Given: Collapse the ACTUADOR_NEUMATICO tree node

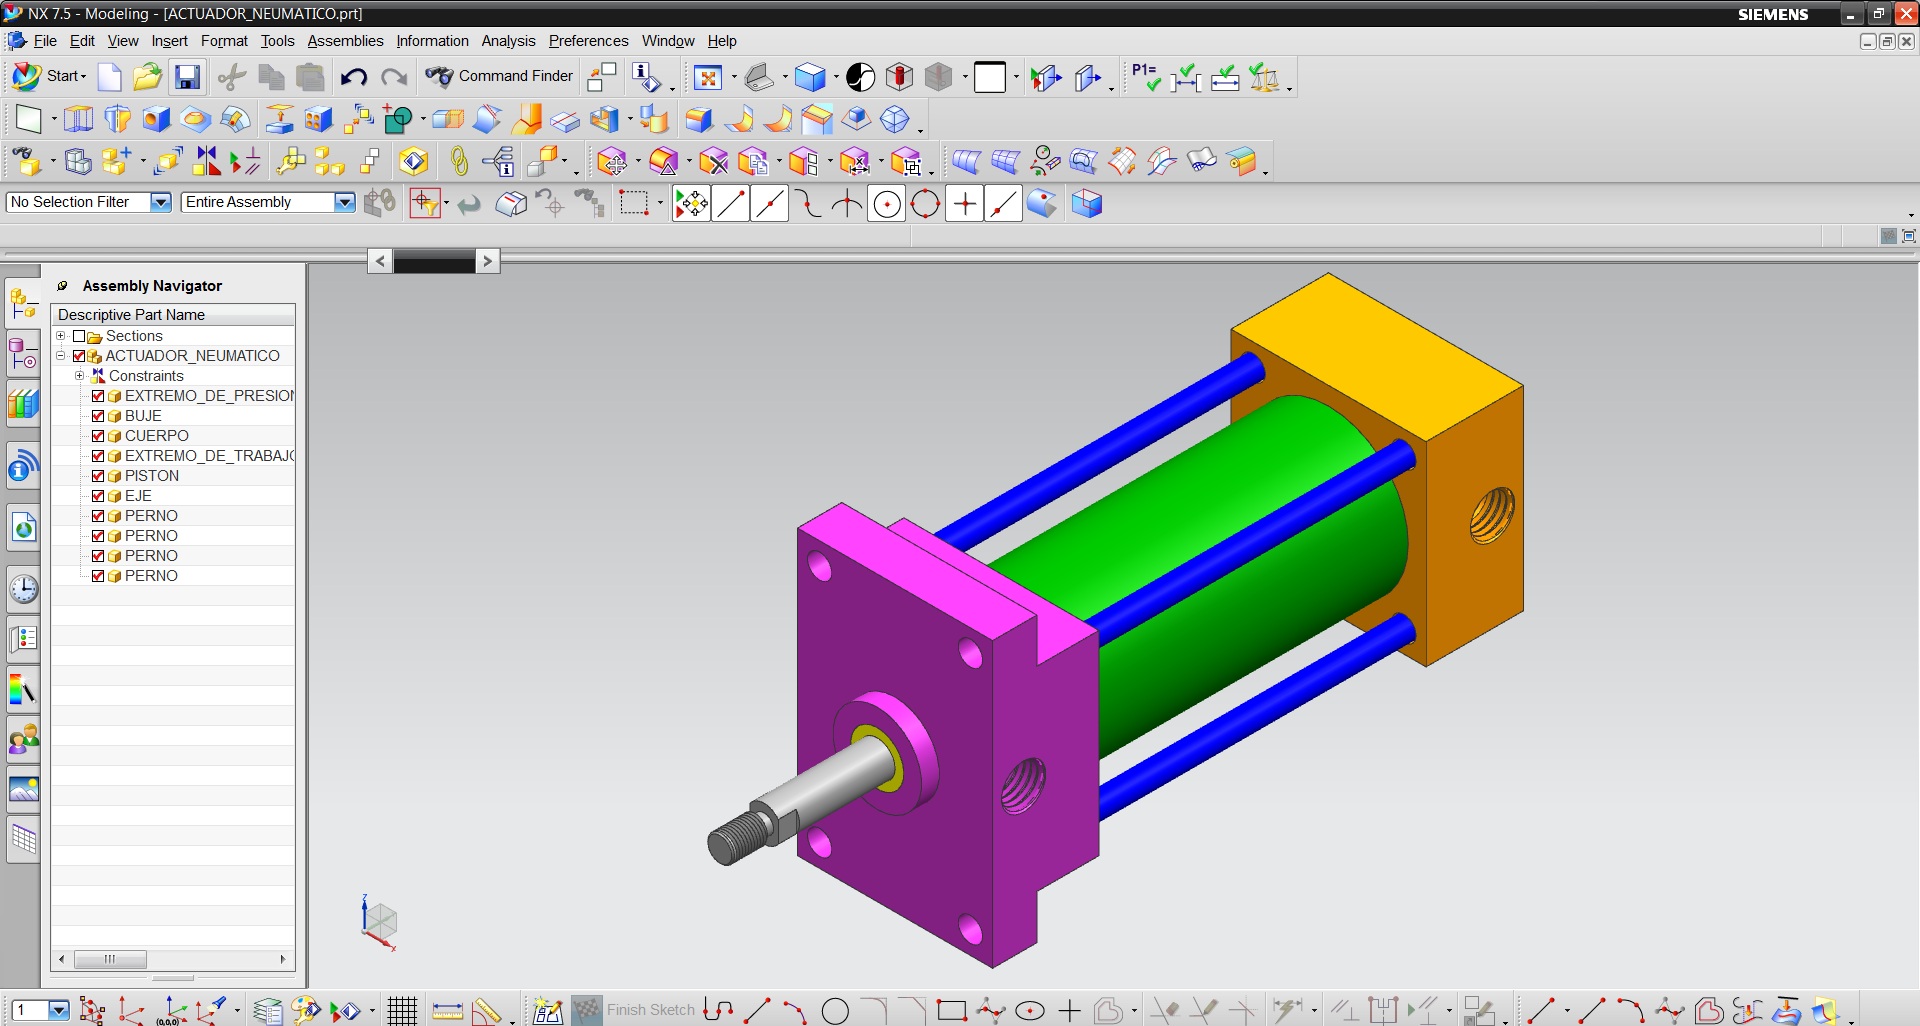Looking at the screenshot, I should click(61, 356).
